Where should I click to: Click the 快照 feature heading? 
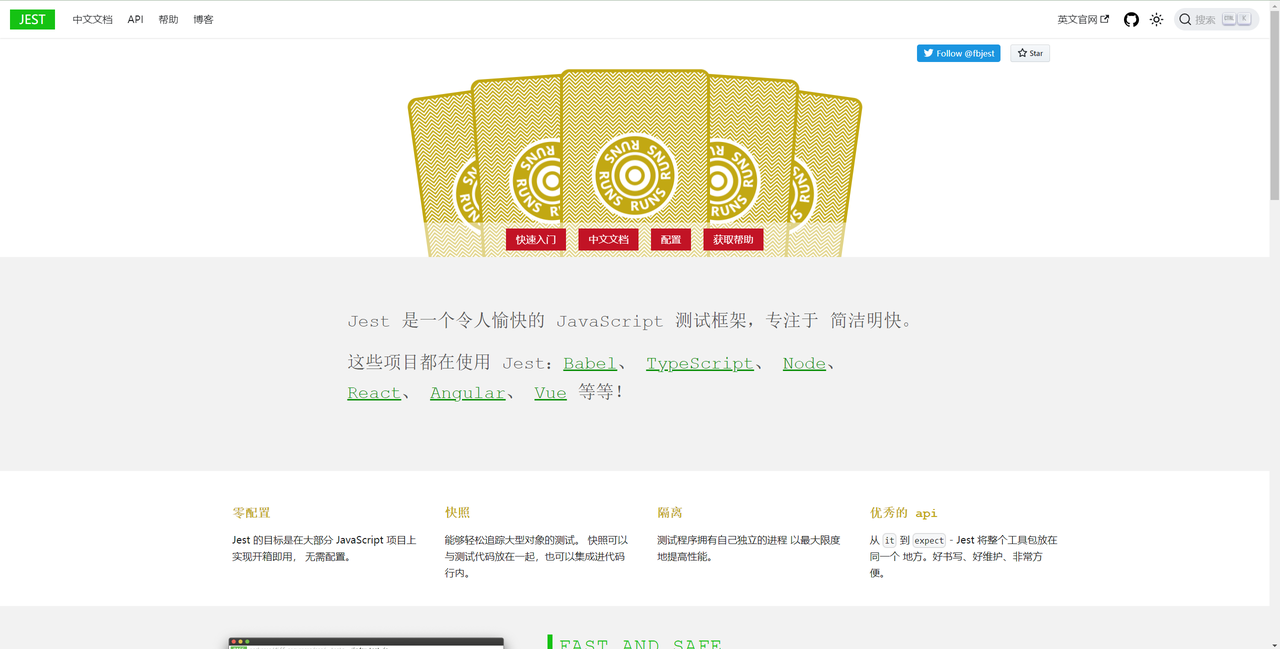coord(457,512)
